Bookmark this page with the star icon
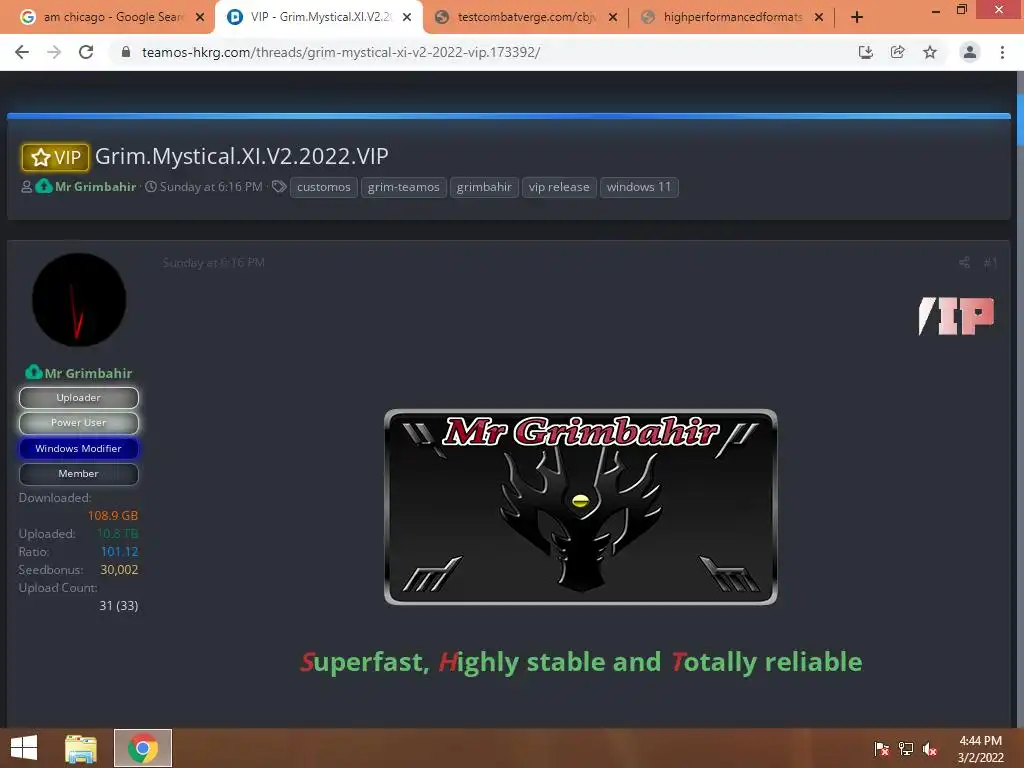This screenshot has height=768, width=1024. tap(930, 52)
